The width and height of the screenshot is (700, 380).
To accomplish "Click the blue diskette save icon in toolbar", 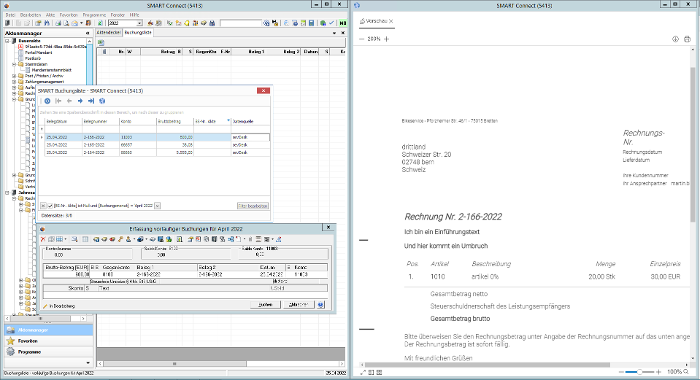I will (311, 23).
